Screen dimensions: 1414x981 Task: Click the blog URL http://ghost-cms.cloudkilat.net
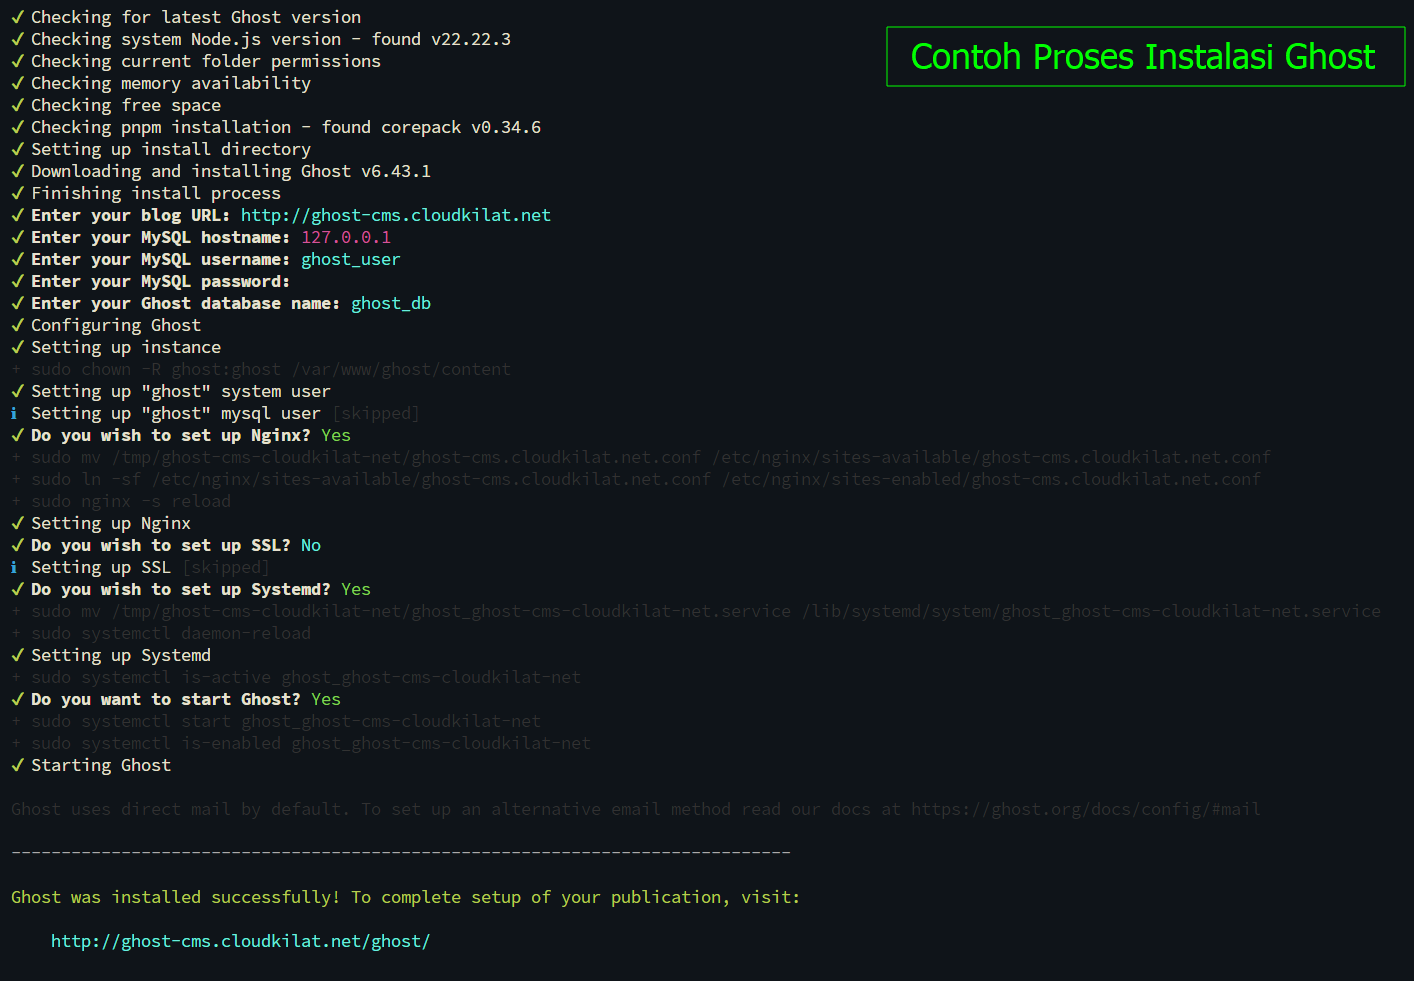[396, 215]
